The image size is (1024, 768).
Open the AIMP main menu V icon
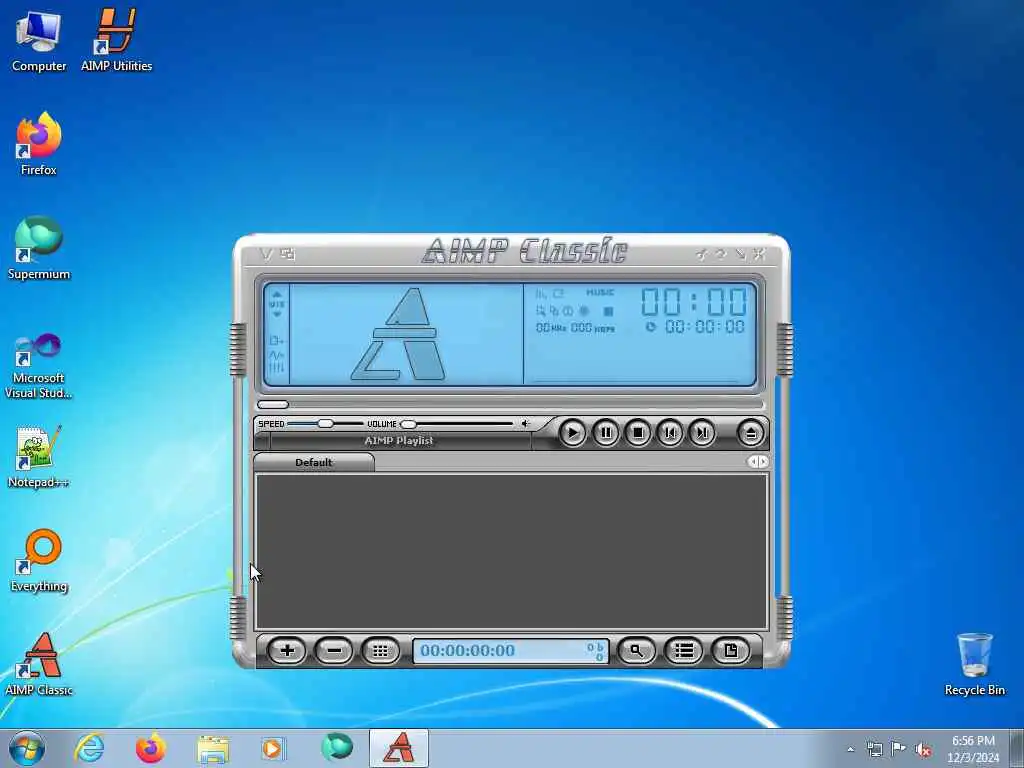pos(266,254)
